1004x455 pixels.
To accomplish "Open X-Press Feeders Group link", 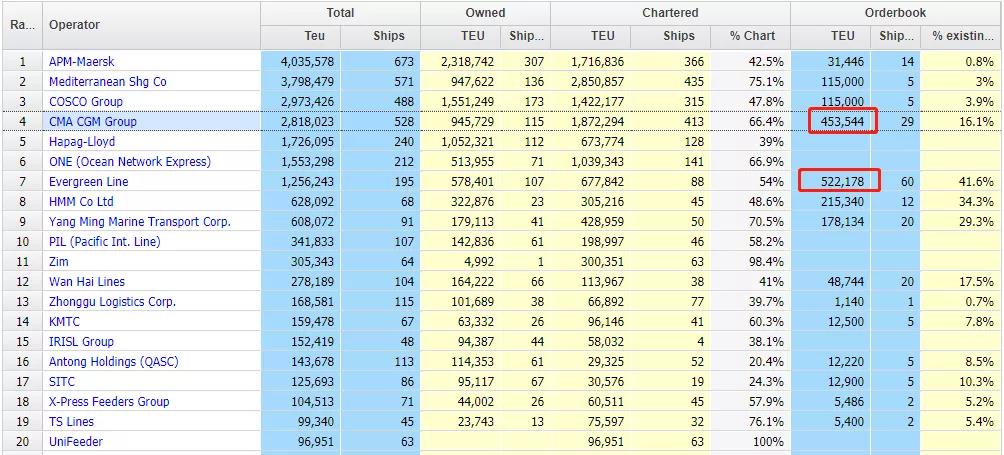I will coord(109,401).
